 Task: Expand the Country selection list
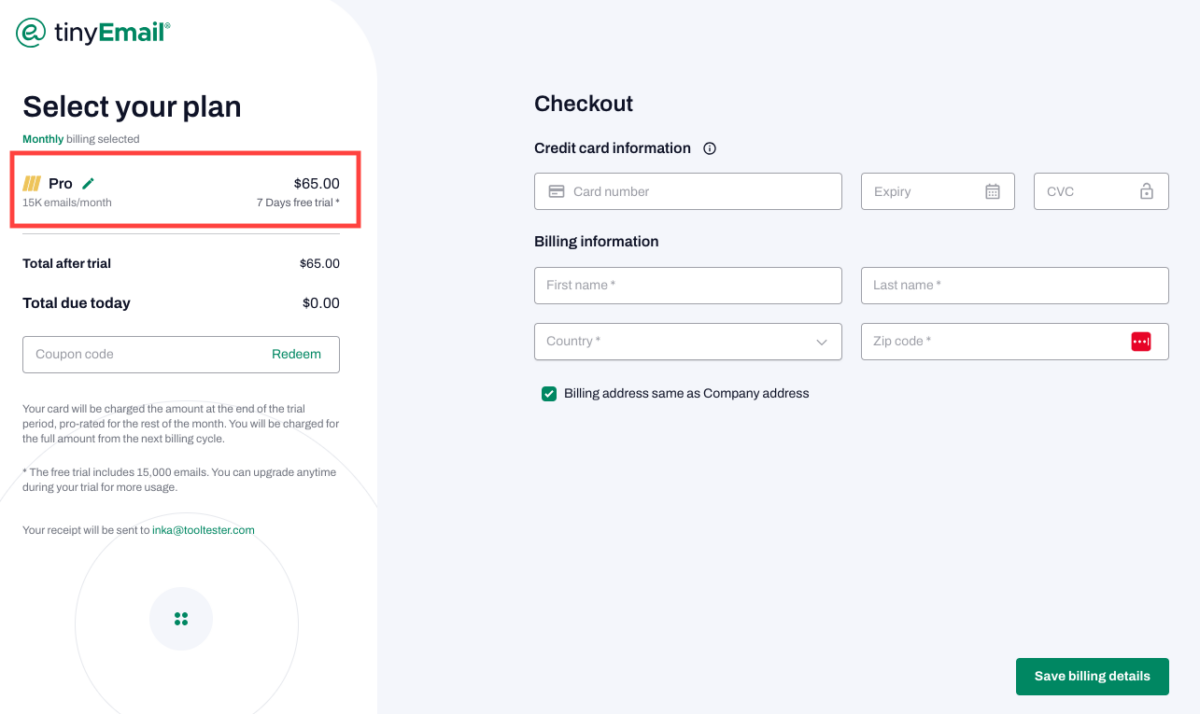tap(688, 341)
